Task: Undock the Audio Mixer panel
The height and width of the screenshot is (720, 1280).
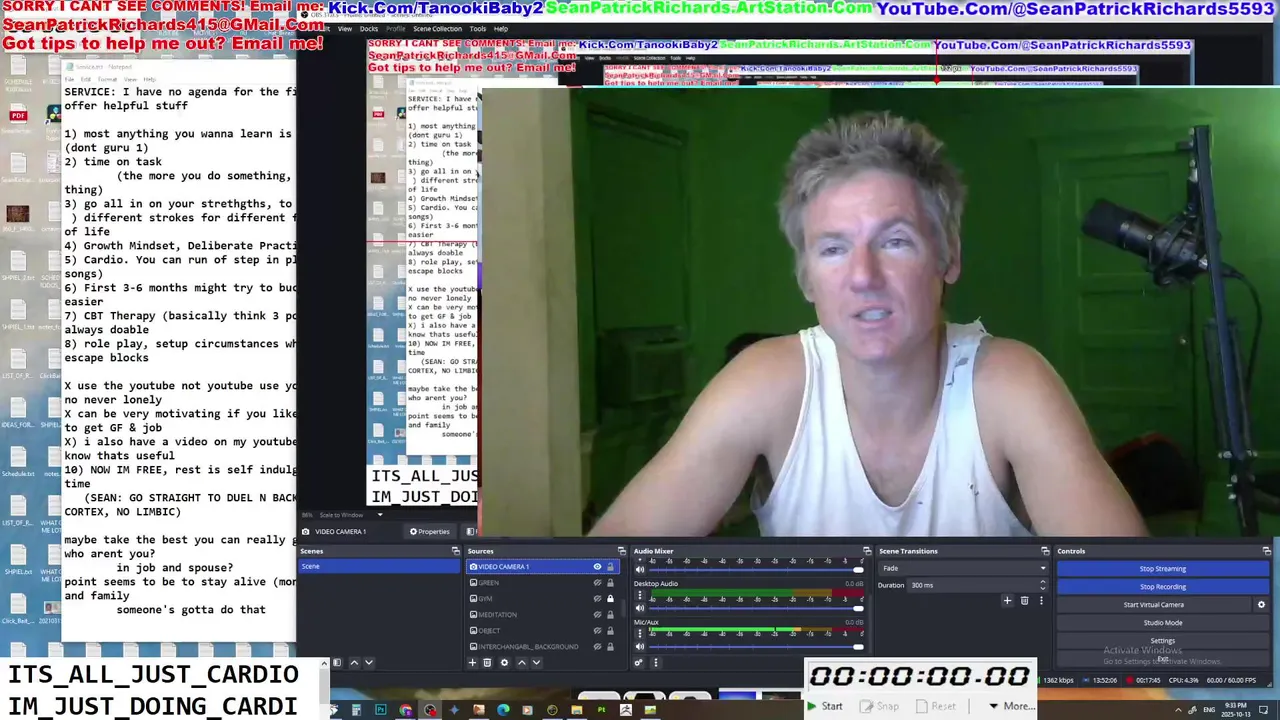Action: click(867, 551)
